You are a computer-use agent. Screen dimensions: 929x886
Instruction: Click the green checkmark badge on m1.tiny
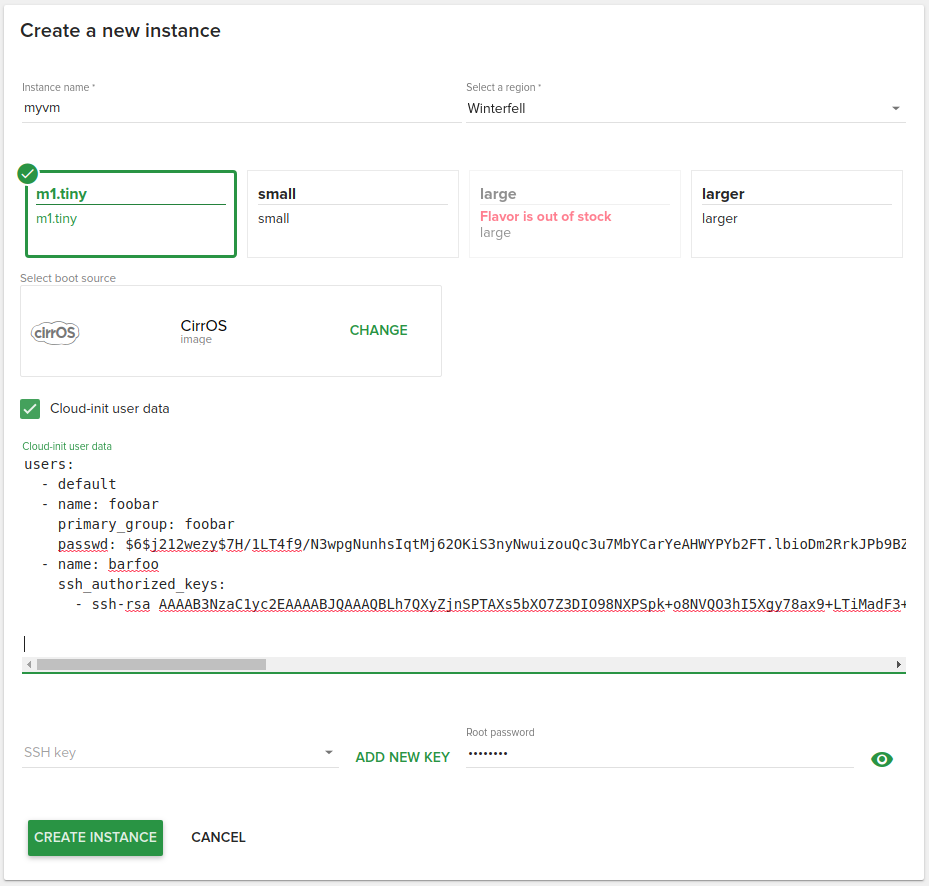(x=28, y=174)
